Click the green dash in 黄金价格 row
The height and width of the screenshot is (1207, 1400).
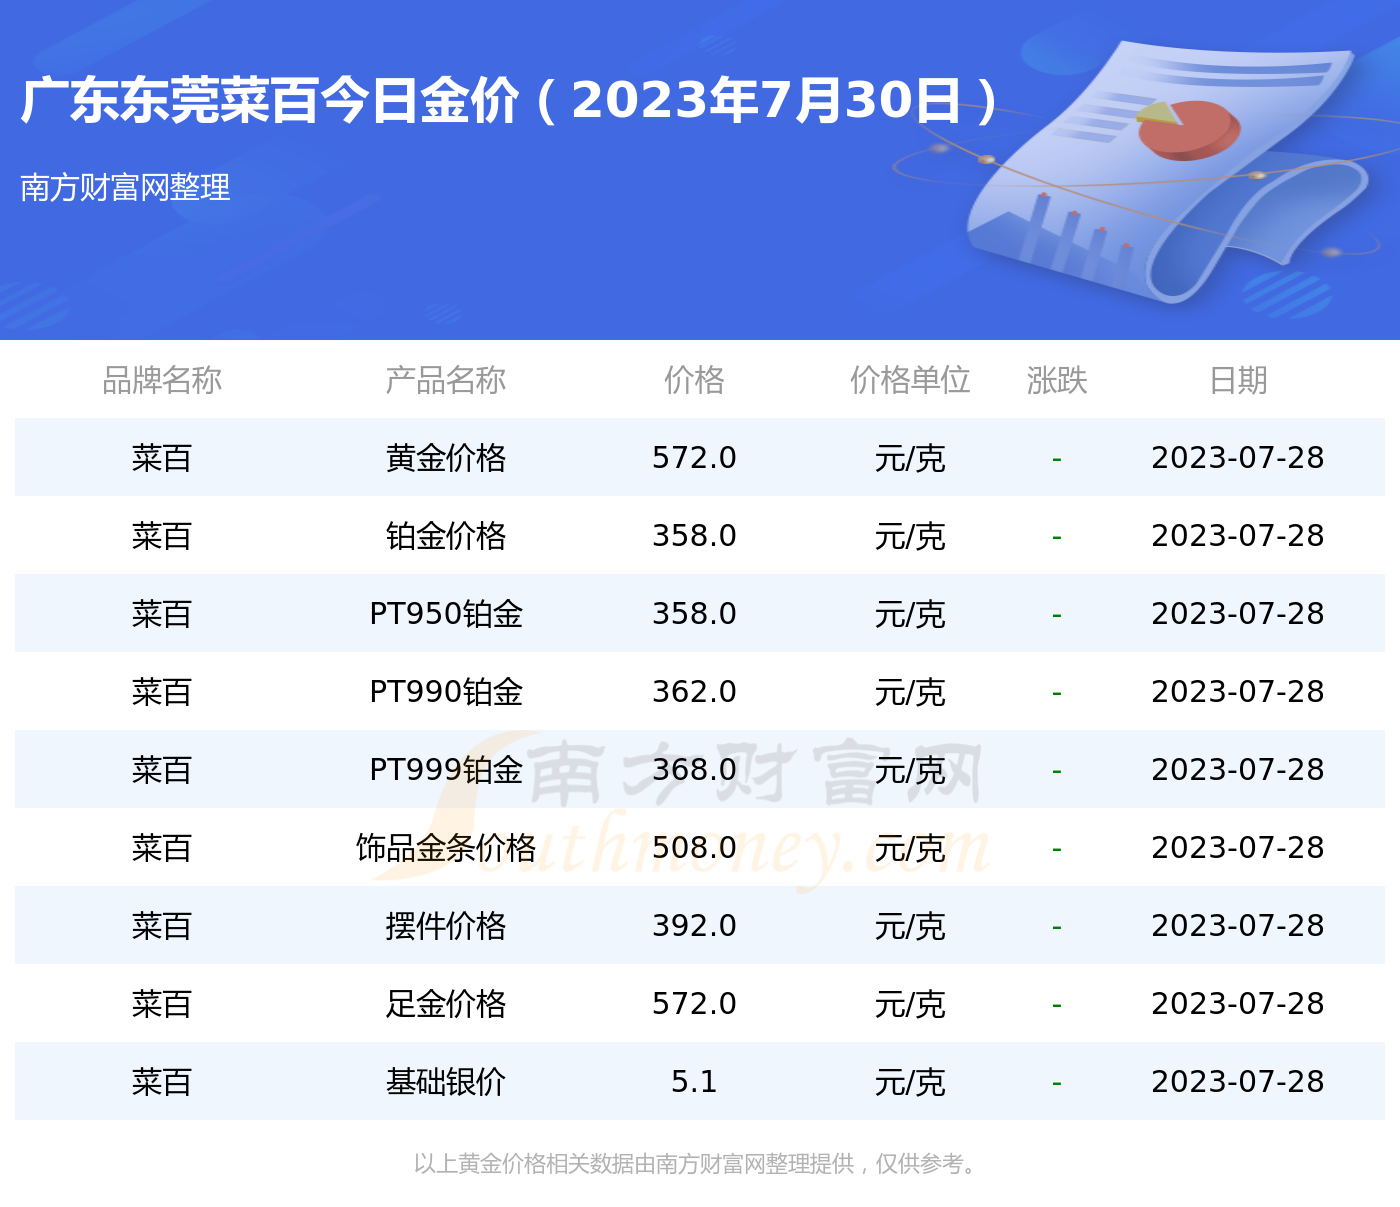1057,460
